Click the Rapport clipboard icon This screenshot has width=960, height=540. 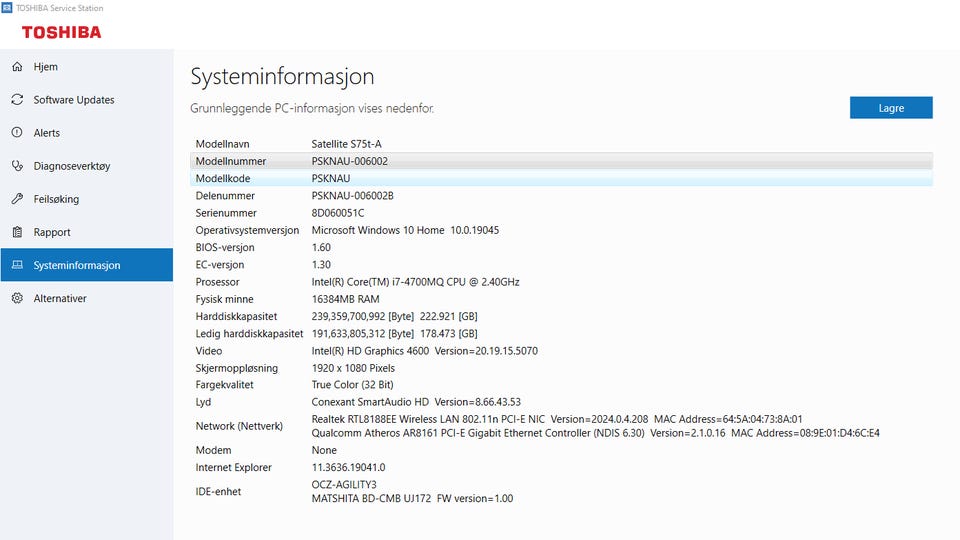pyautogui.click(x=17, y=232)
